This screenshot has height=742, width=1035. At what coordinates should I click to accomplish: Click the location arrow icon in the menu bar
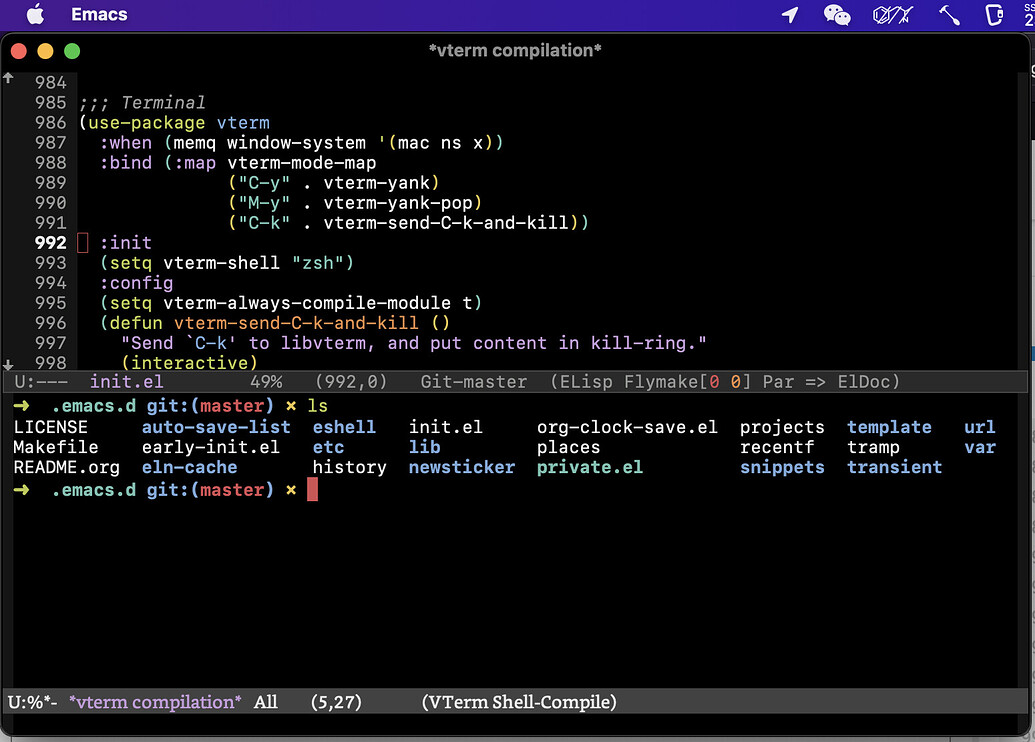click(x=789, y=15)
